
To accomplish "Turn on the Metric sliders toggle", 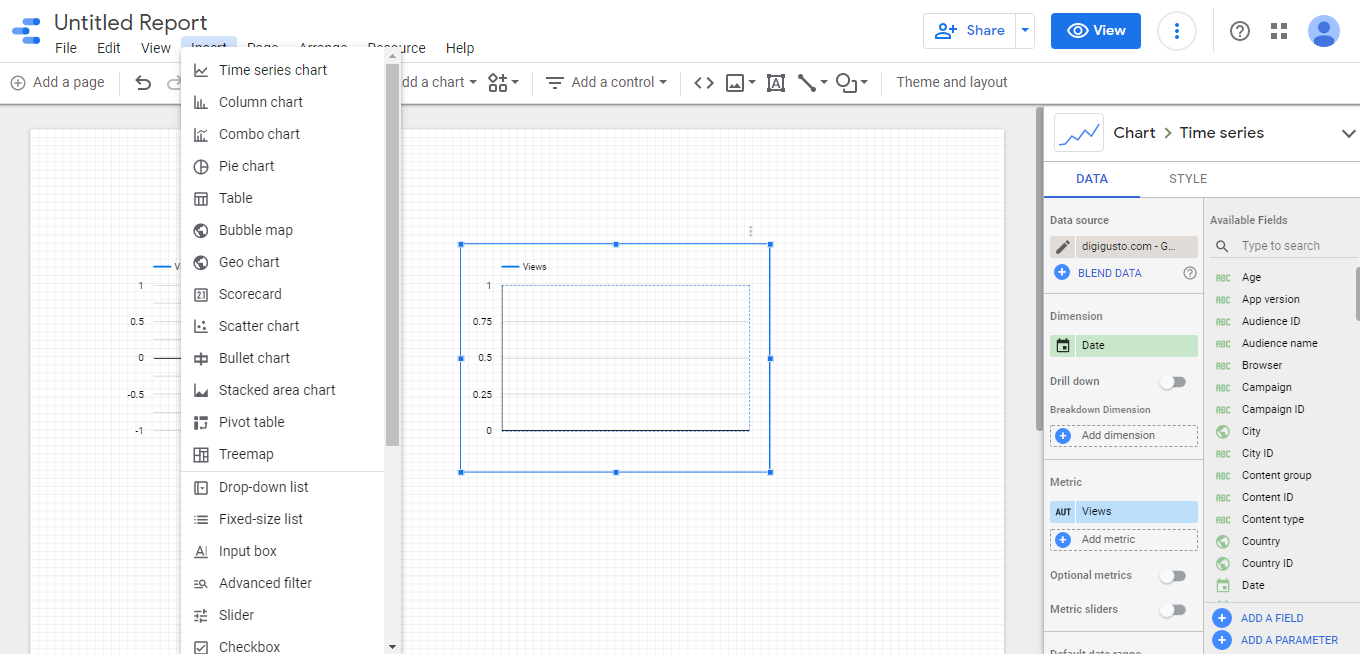I will (x=1172, y=610).
